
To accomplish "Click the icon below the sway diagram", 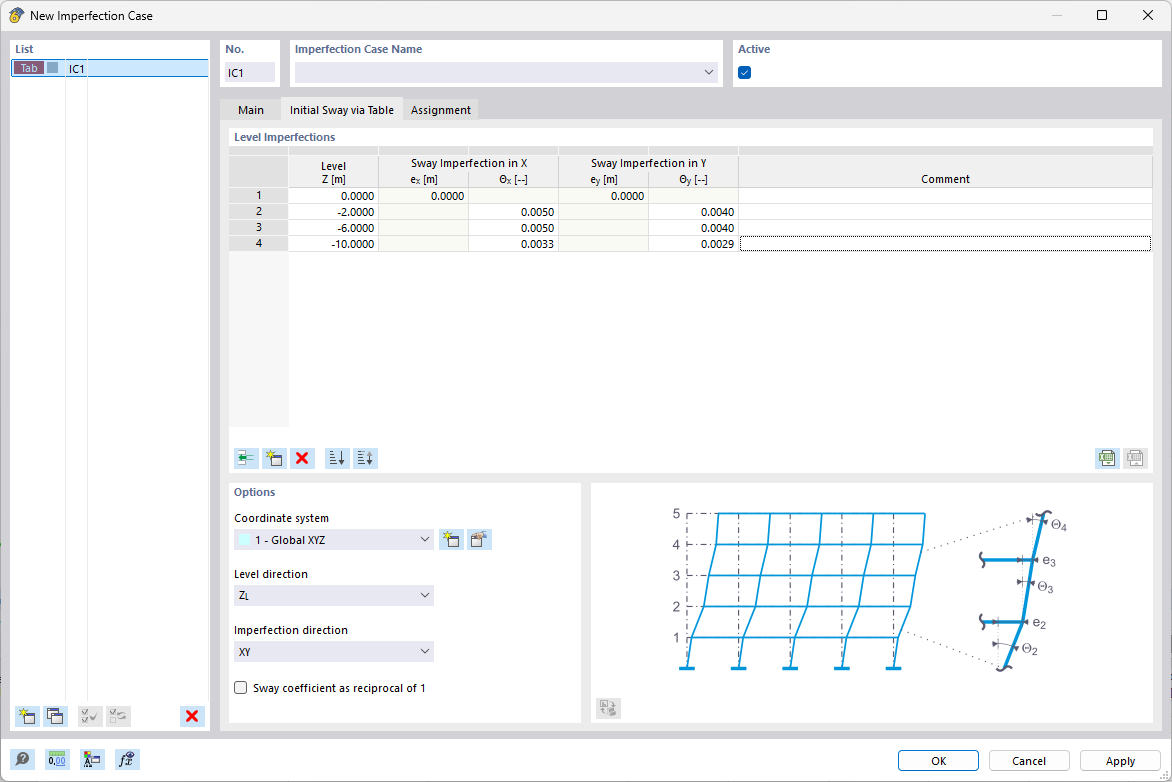I will point(608,708).
